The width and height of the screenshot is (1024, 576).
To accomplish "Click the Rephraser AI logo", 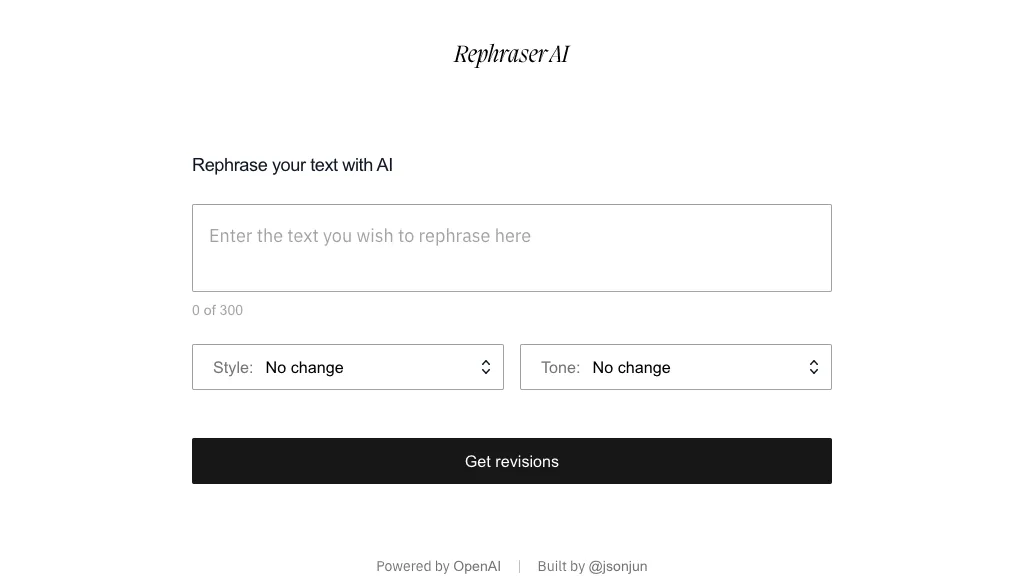I will (511, 54).
